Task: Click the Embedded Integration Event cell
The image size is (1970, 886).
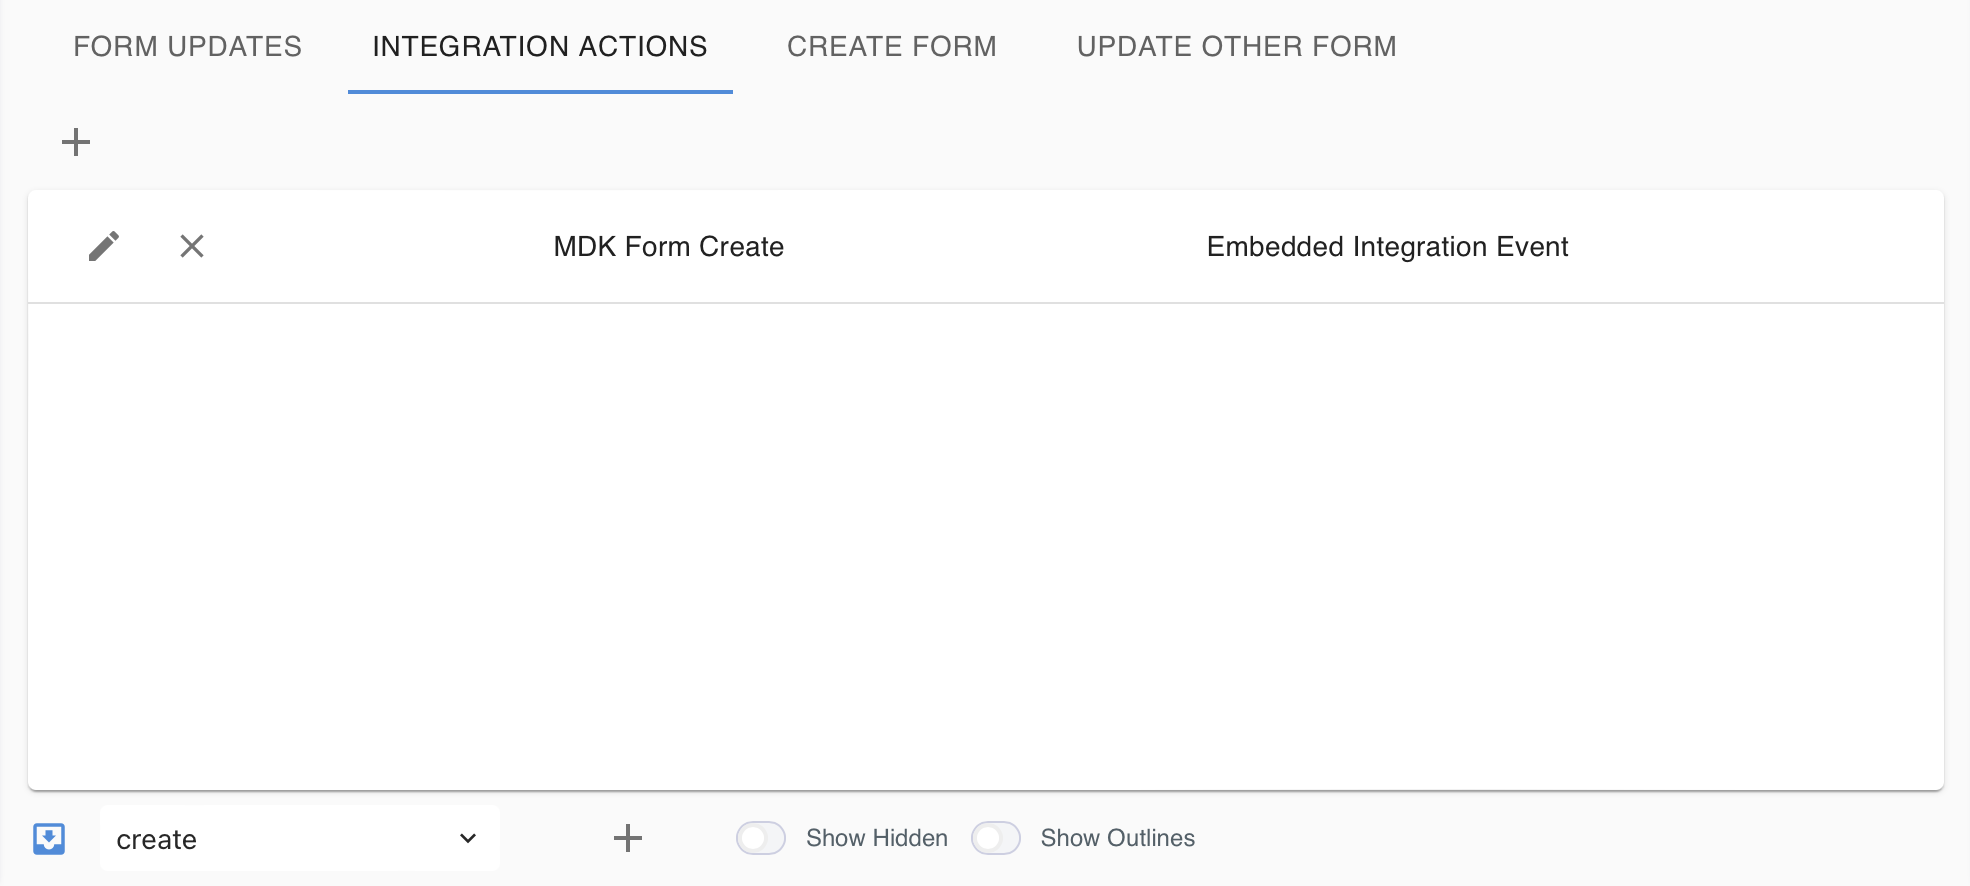Action: pyautogui.click(x=1387, y=247)
